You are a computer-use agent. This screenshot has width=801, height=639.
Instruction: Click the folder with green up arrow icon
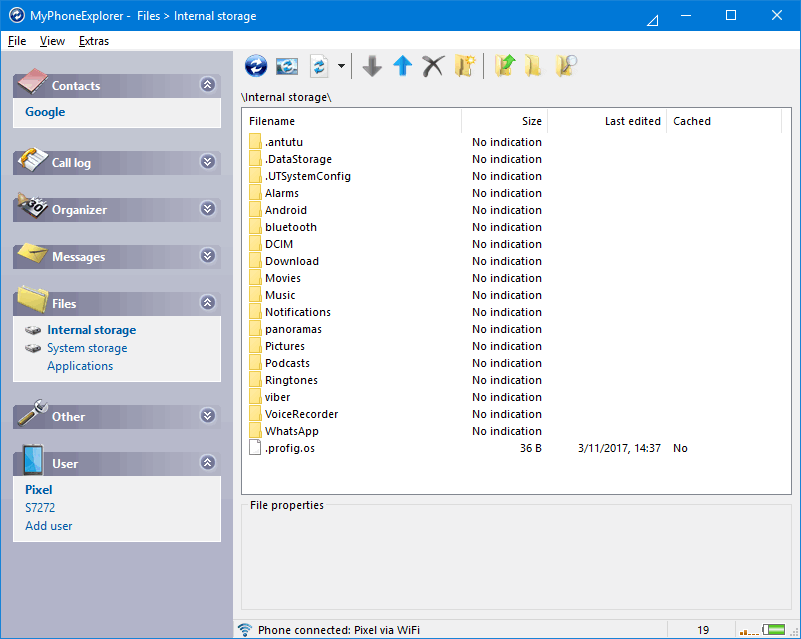[505, 66]
